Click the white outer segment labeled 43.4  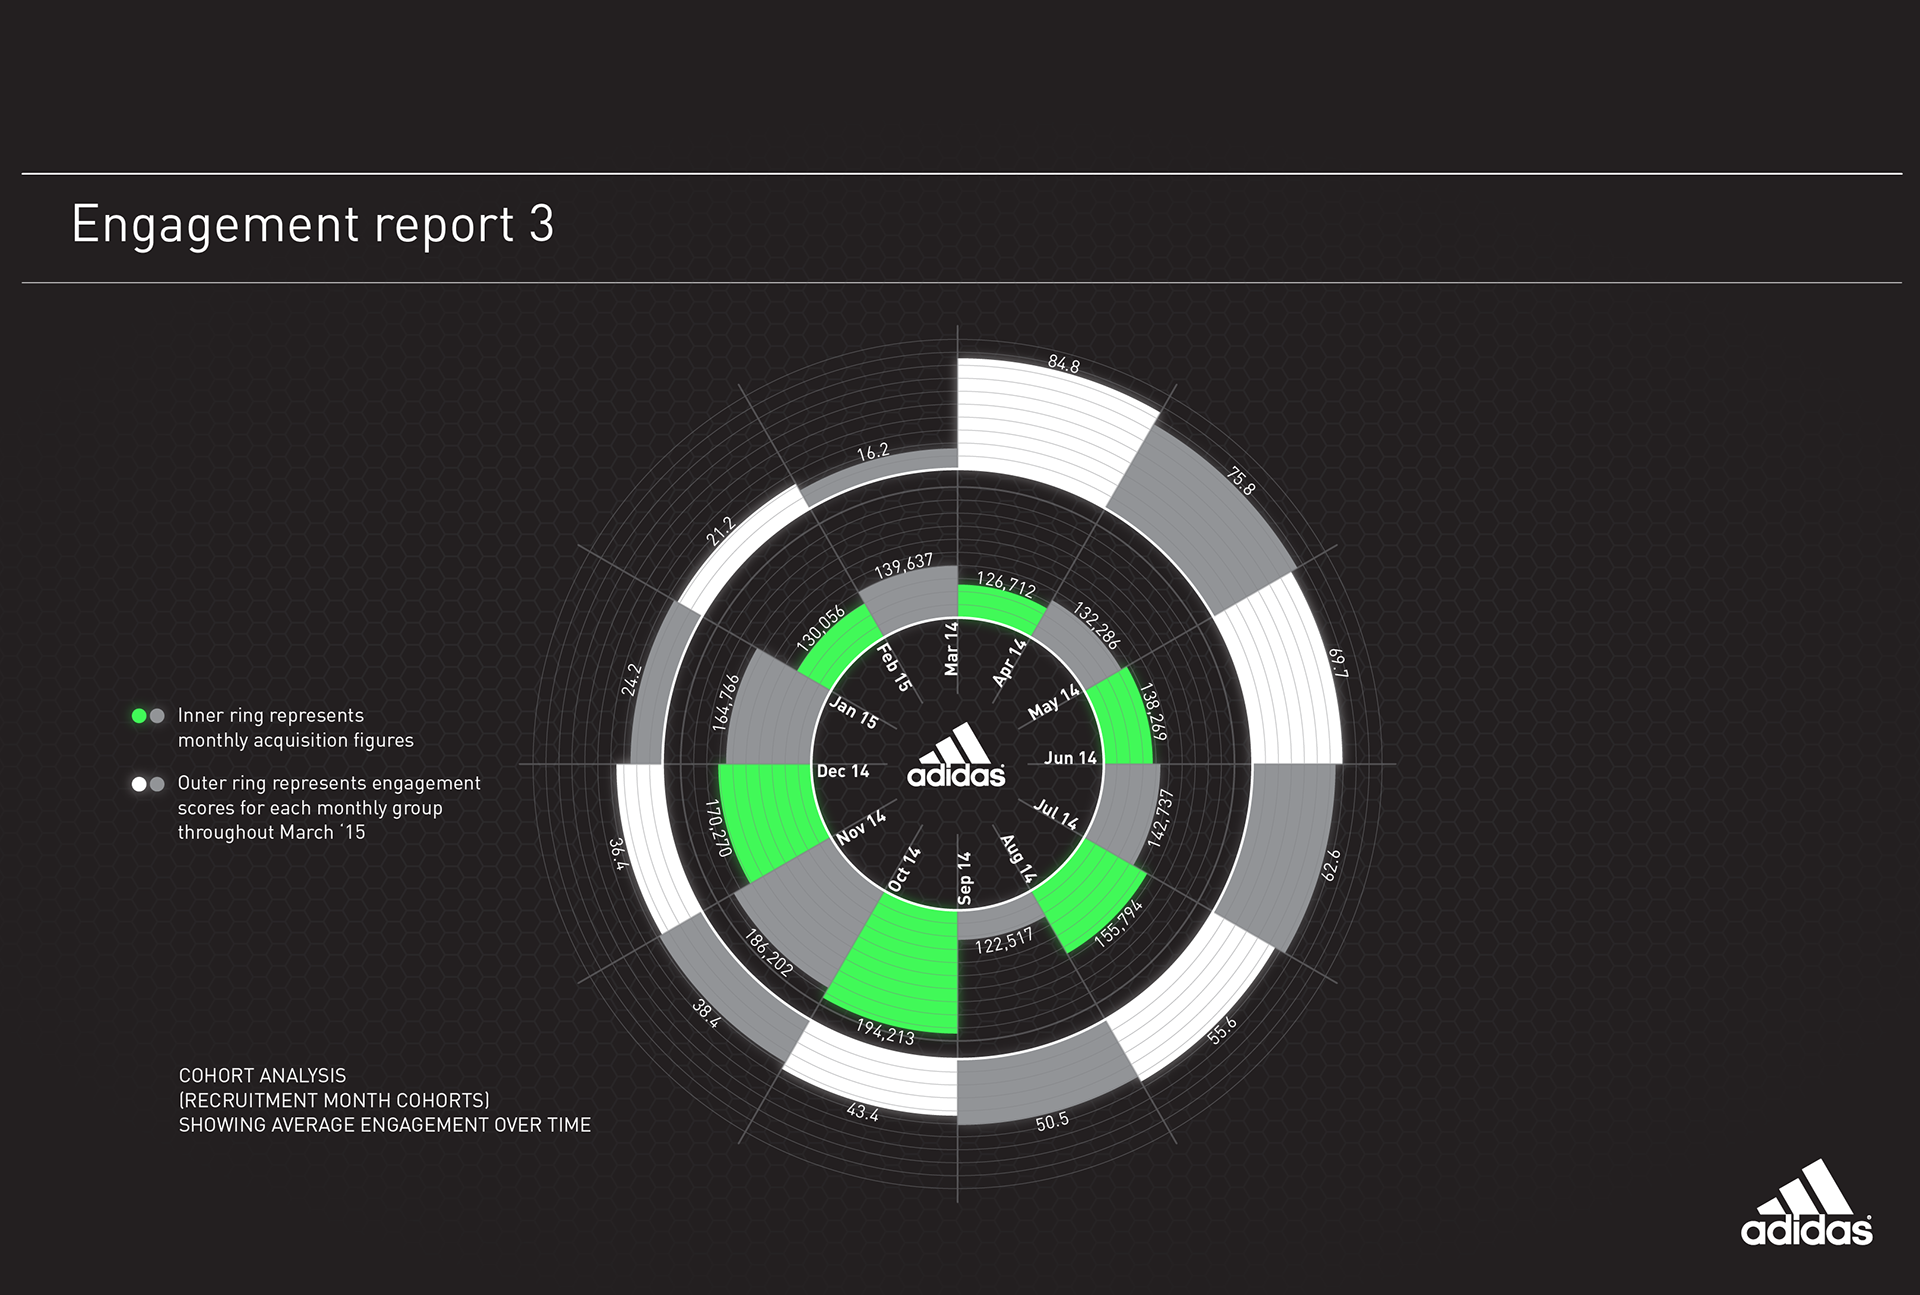pos(875,1080)
